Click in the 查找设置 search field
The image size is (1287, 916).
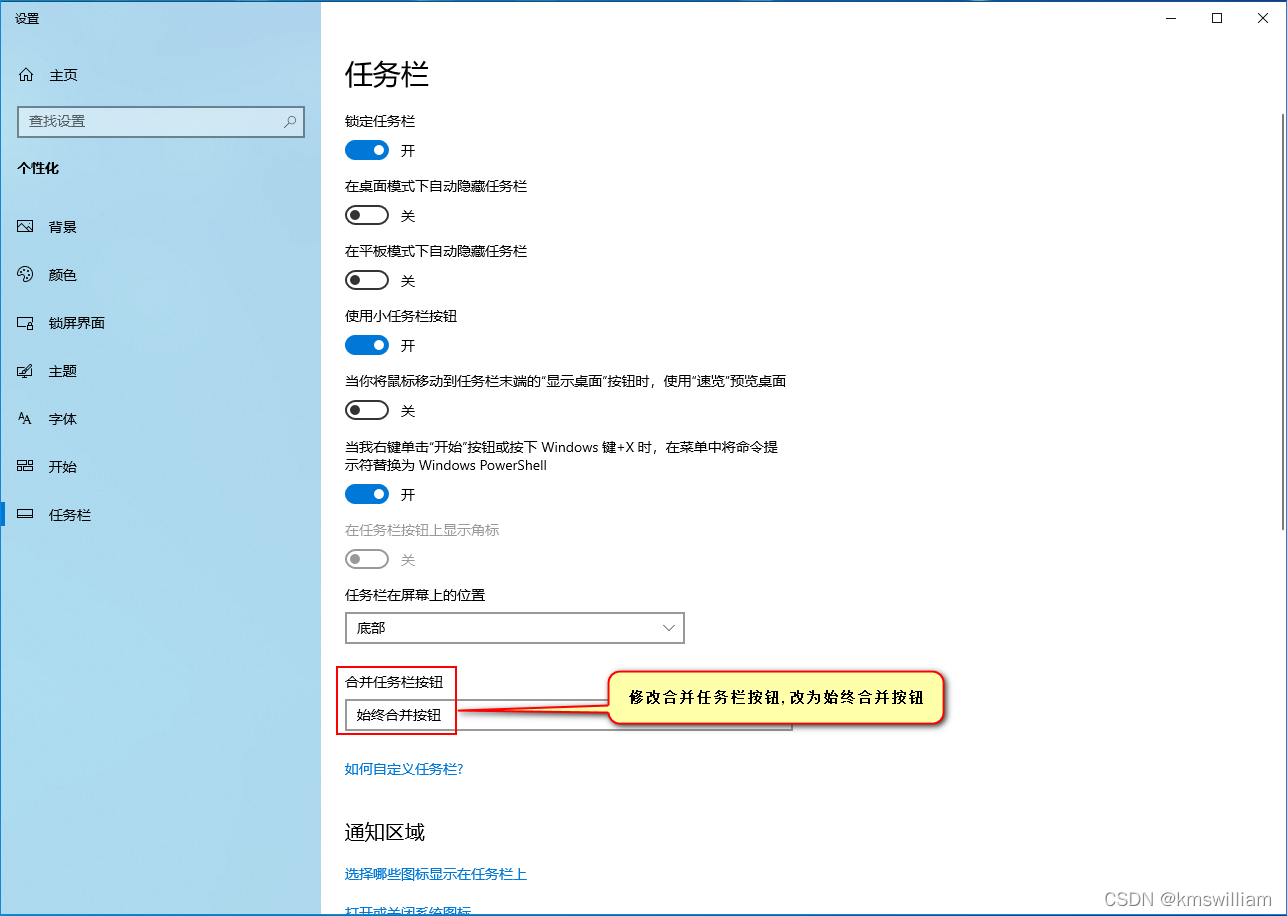(161, 121)
